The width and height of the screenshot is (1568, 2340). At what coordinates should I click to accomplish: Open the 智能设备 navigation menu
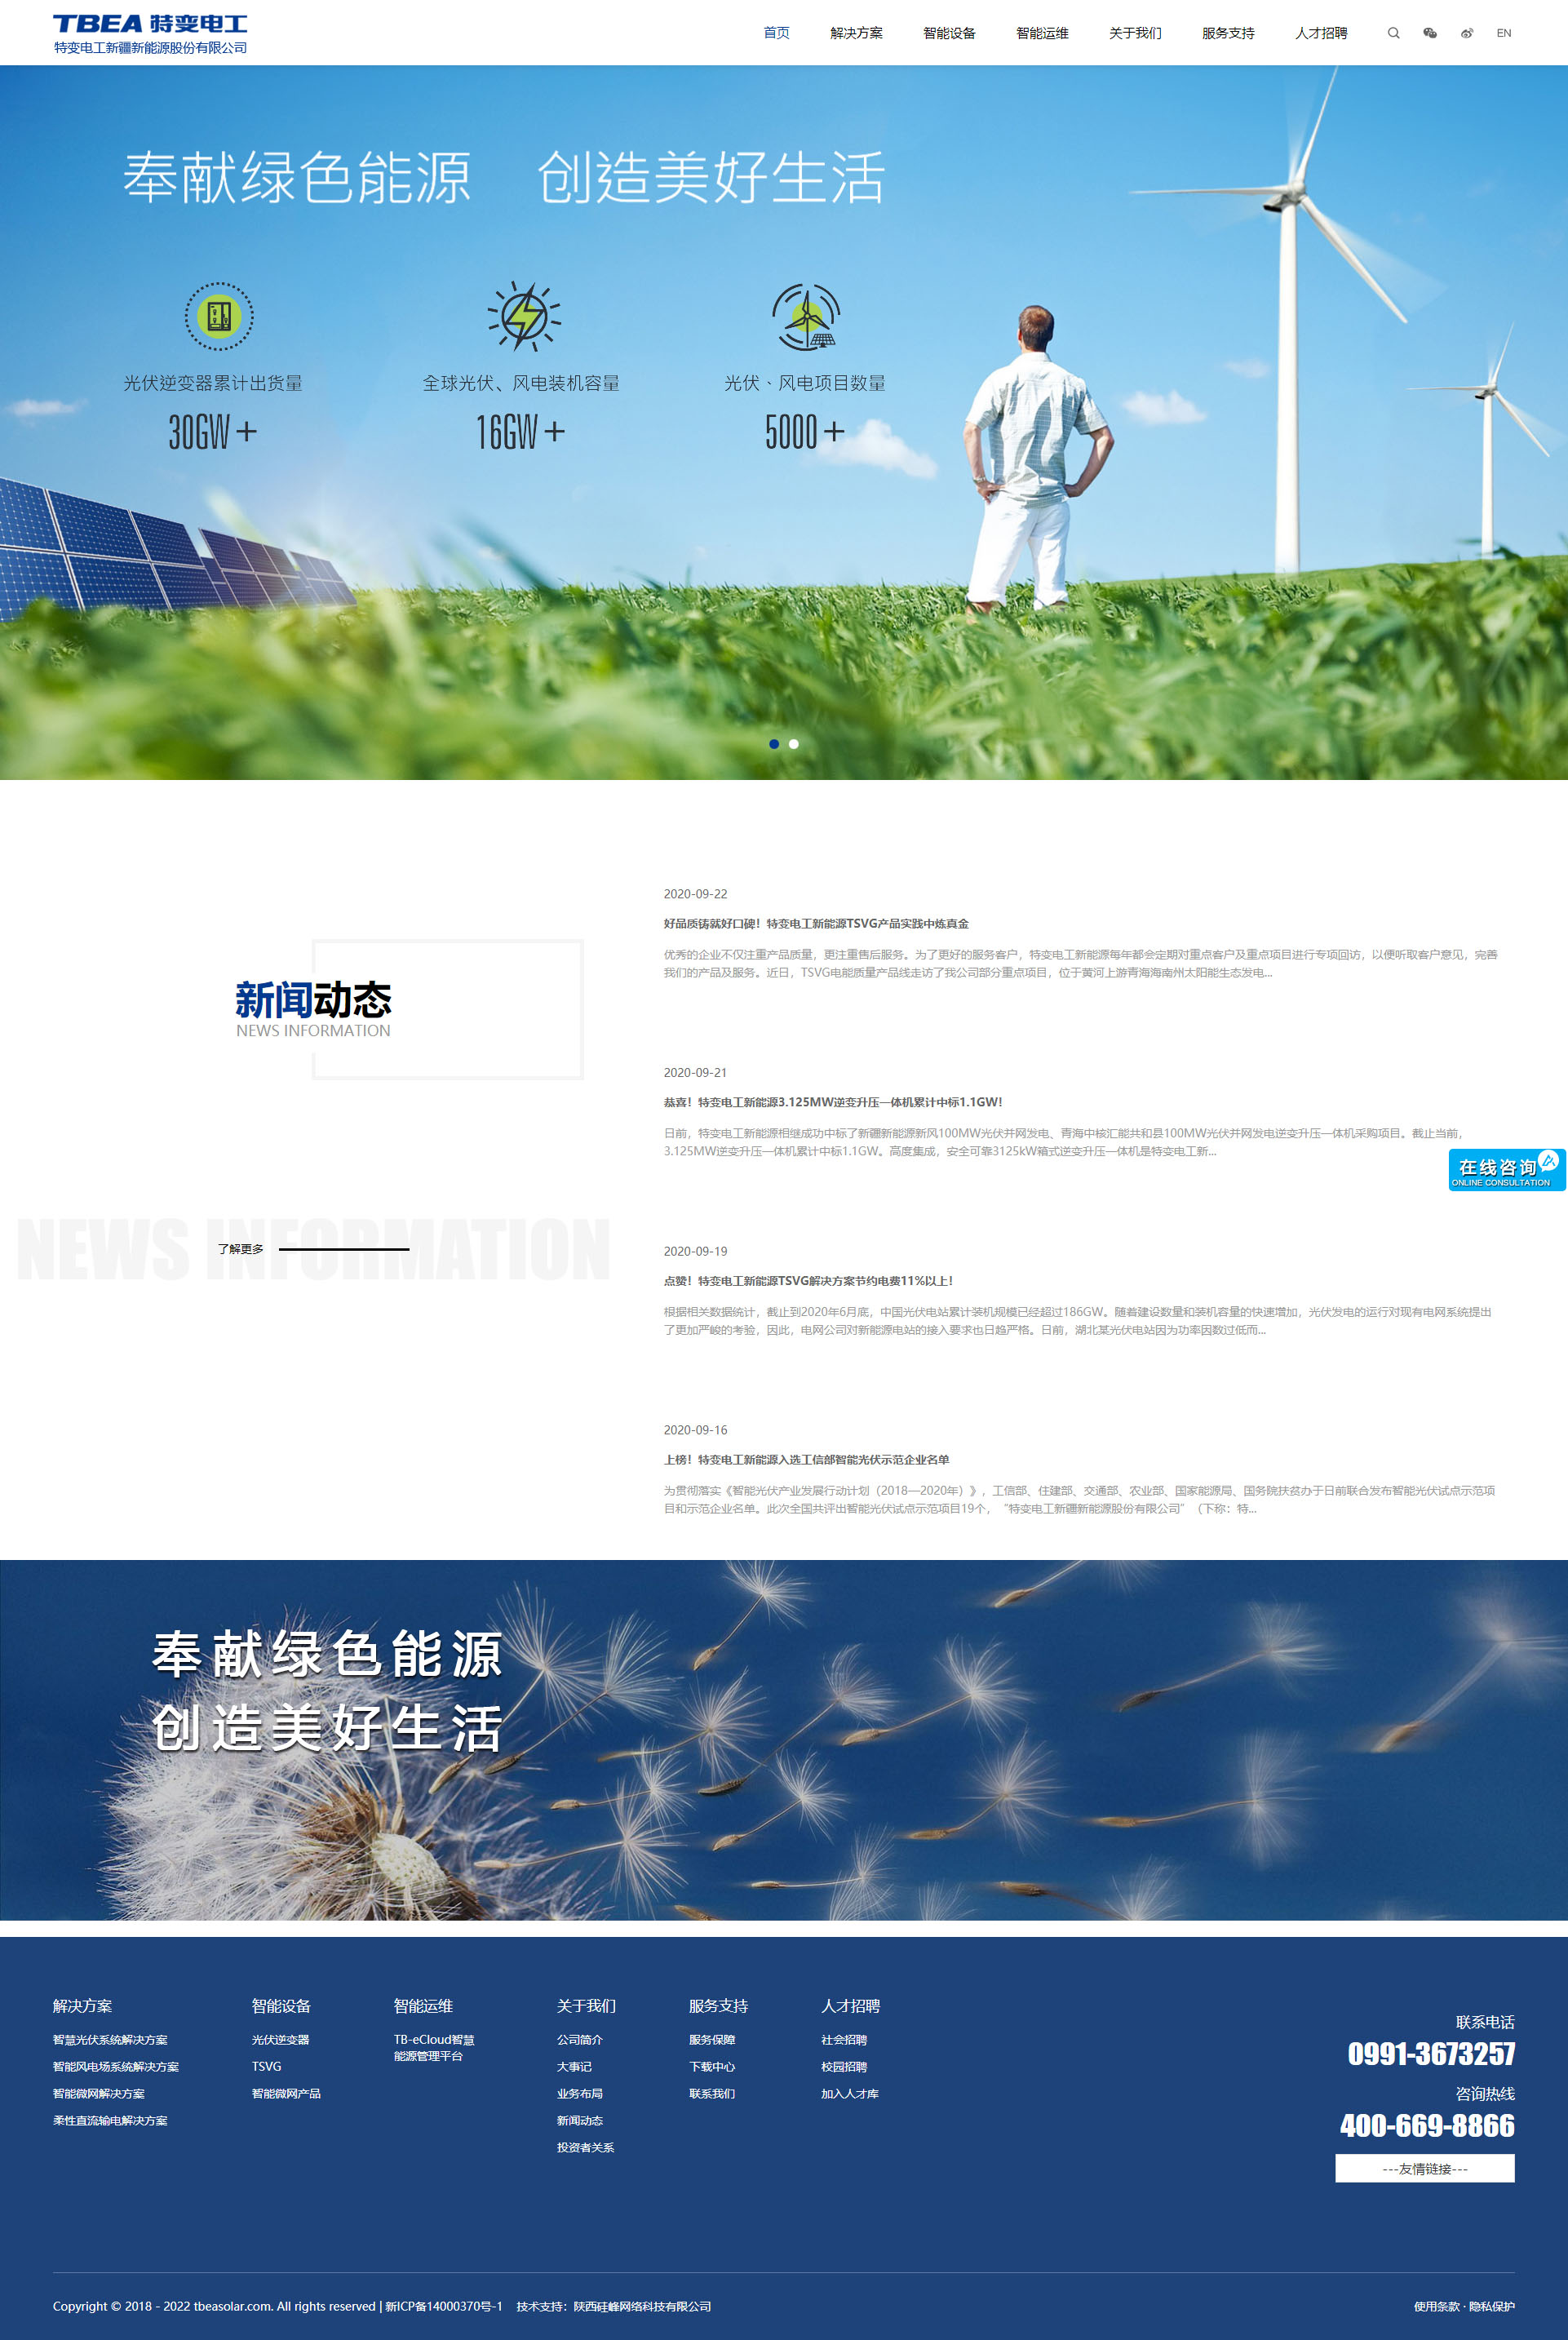949,33
